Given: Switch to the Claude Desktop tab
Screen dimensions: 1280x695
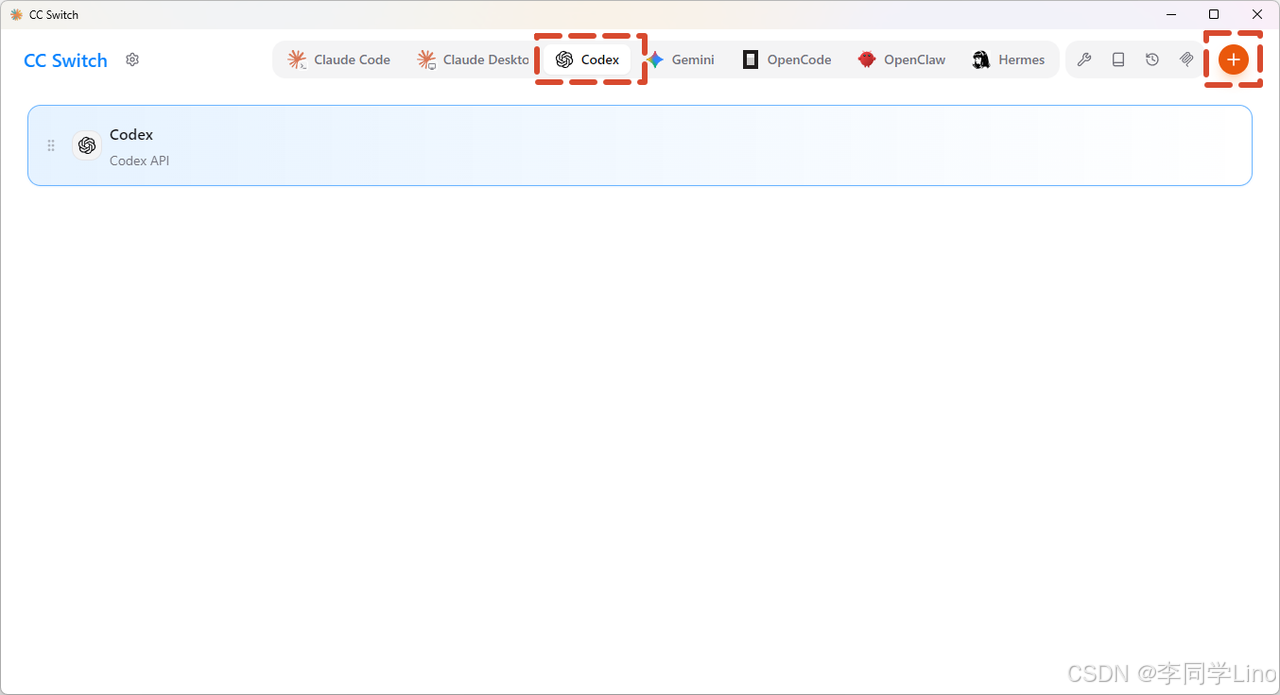Looking at the screenshot, I should (473, 60).
